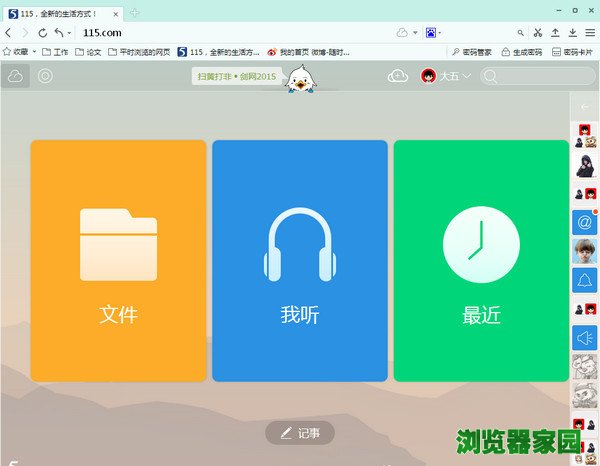This screenshot has width=600, height=466.
Task: Click the @ mentions icon in sidebar
Action: [x=584, y=223]
